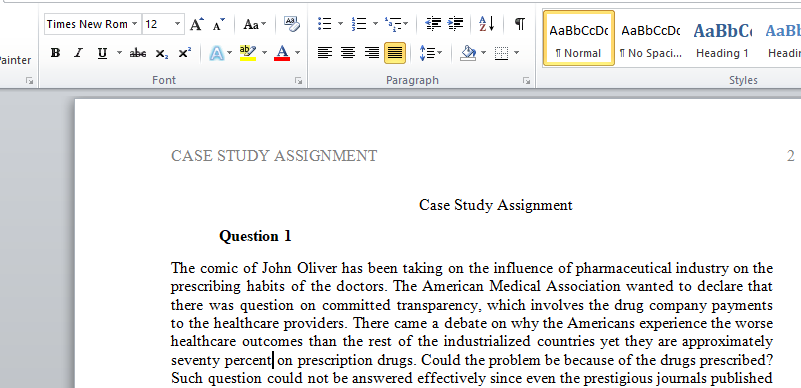
Task: Click the Case Study Assignment title text
Action: point(496,205)
